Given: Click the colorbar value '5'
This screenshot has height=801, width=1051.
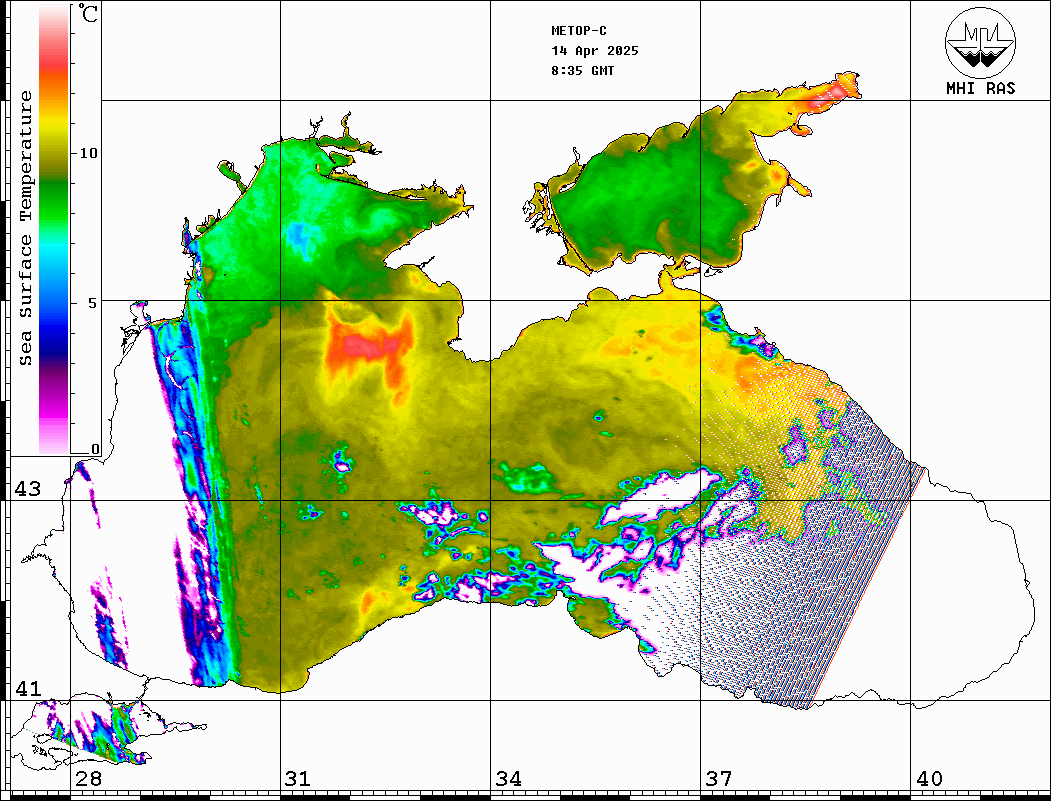Looking at the screenshot, I should point(93,303).
